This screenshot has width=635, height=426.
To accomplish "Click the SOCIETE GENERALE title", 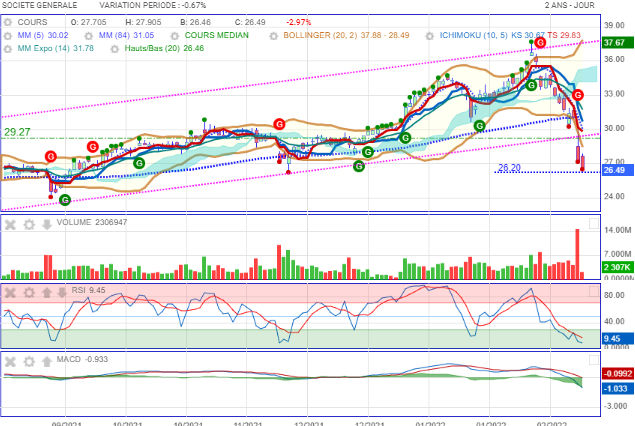I will (x=39, y=5).
